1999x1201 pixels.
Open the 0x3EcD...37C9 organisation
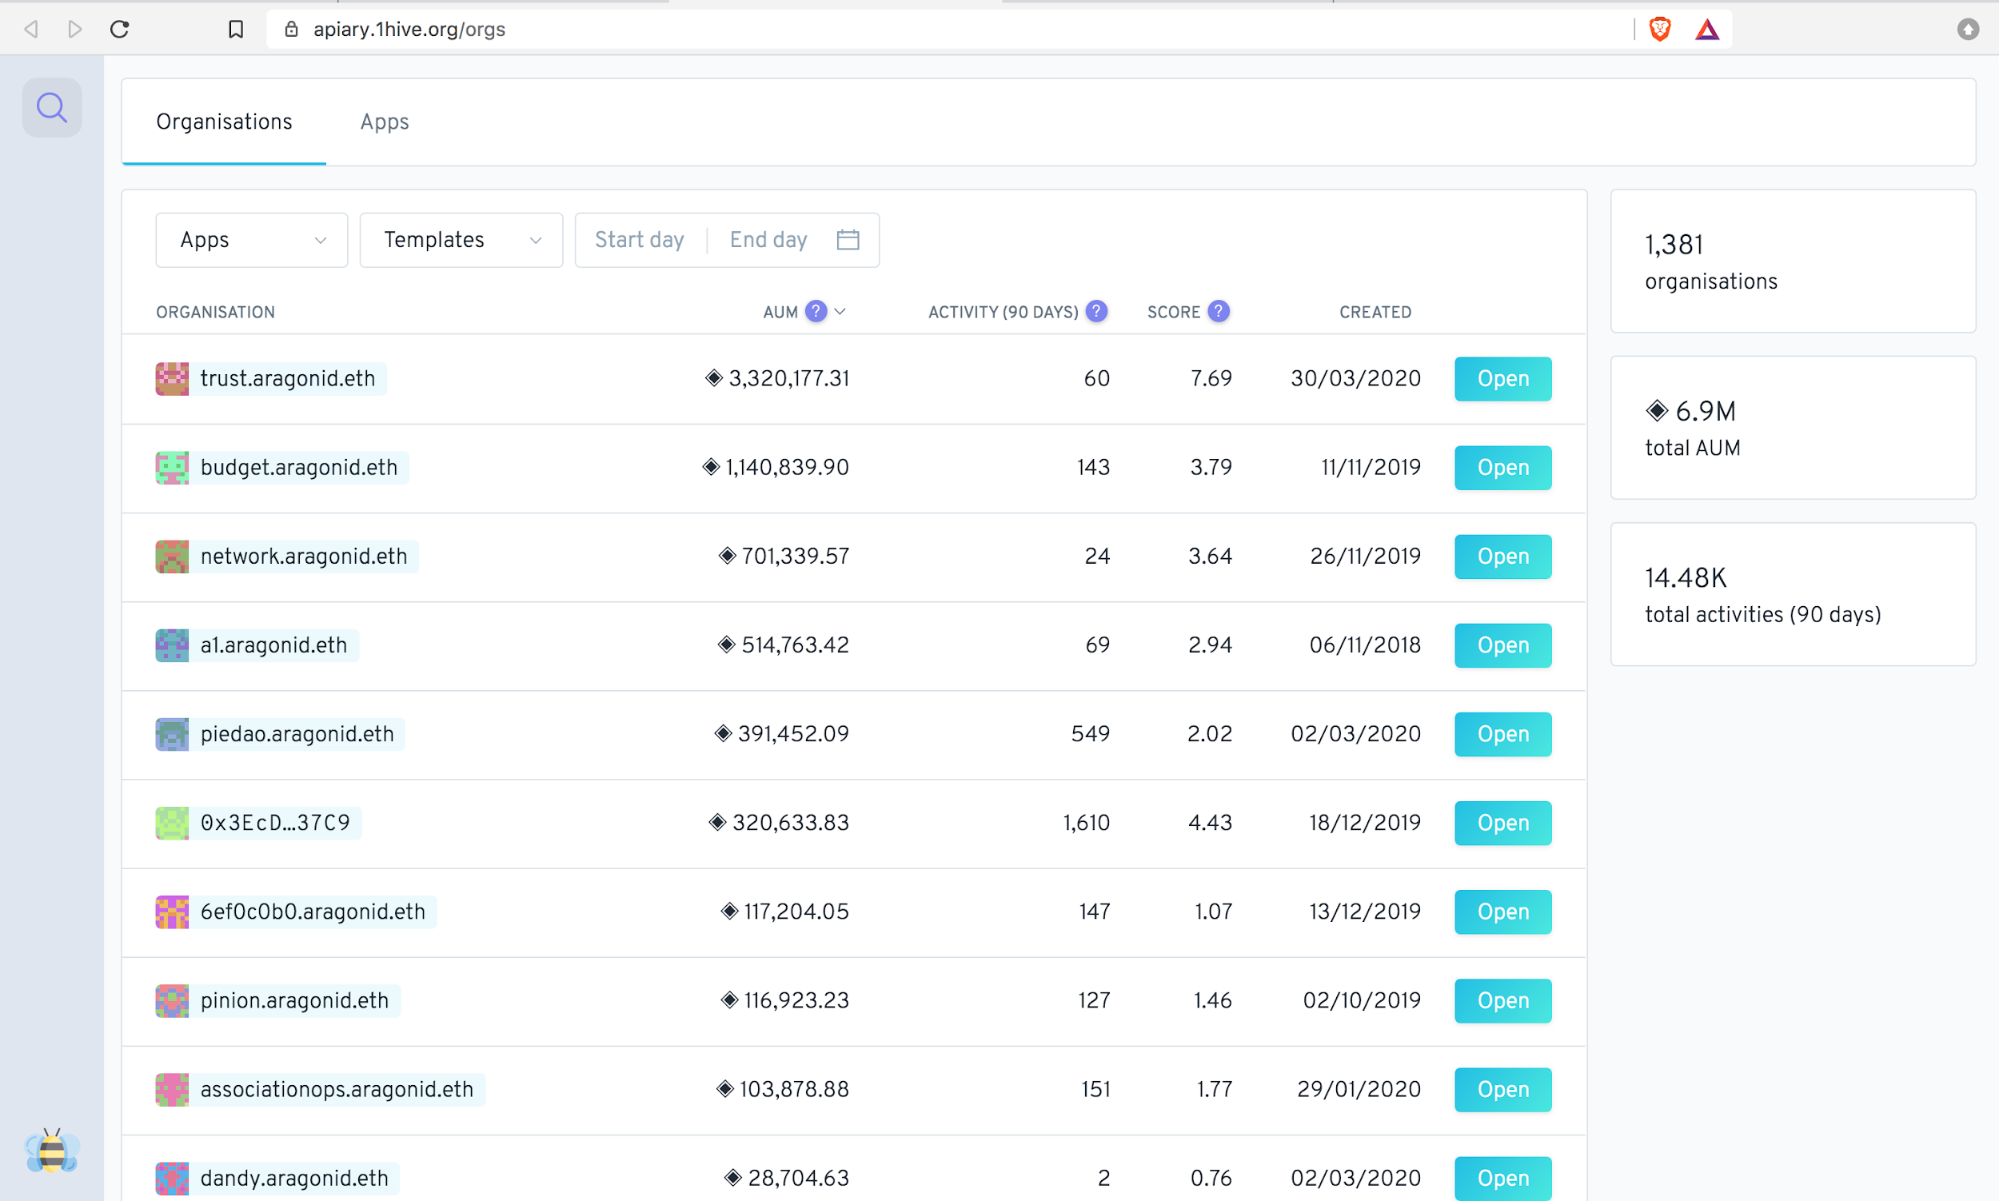1503,823
